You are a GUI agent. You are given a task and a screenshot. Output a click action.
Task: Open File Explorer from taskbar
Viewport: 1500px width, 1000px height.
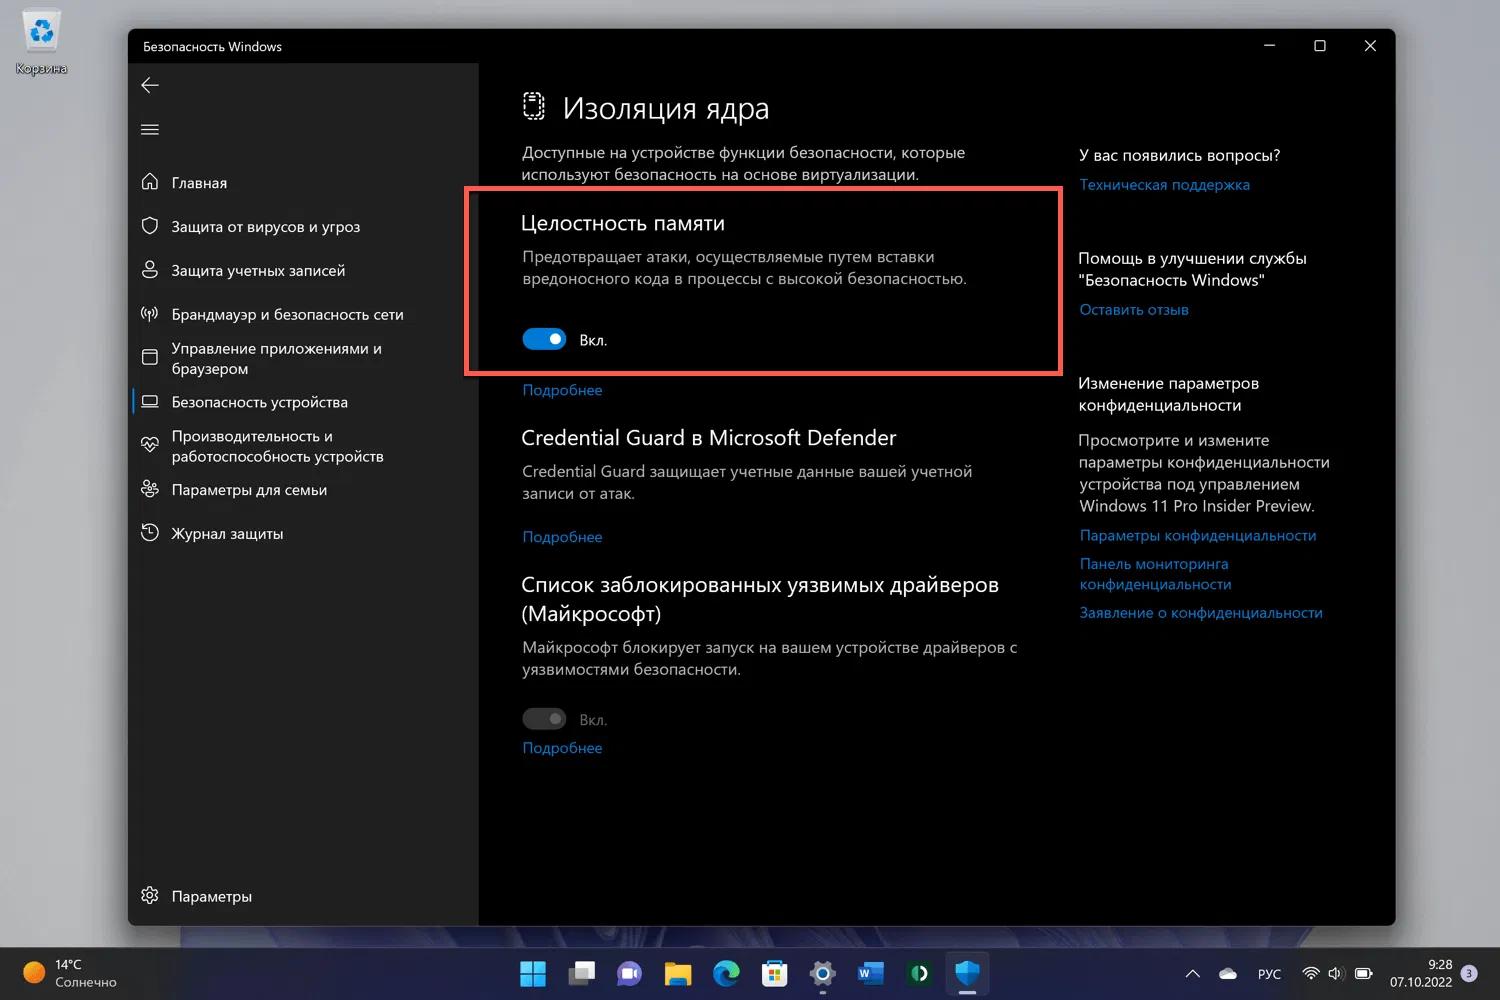tap(678, 973)
